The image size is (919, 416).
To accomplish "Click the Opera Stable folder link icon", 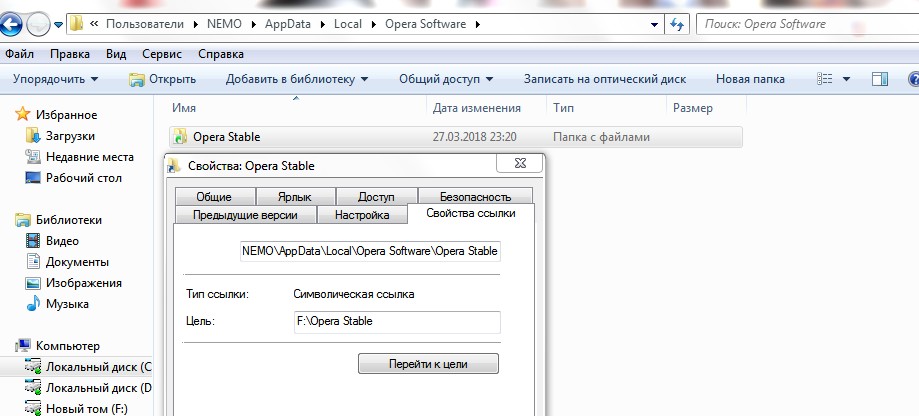I will (180, 137).
